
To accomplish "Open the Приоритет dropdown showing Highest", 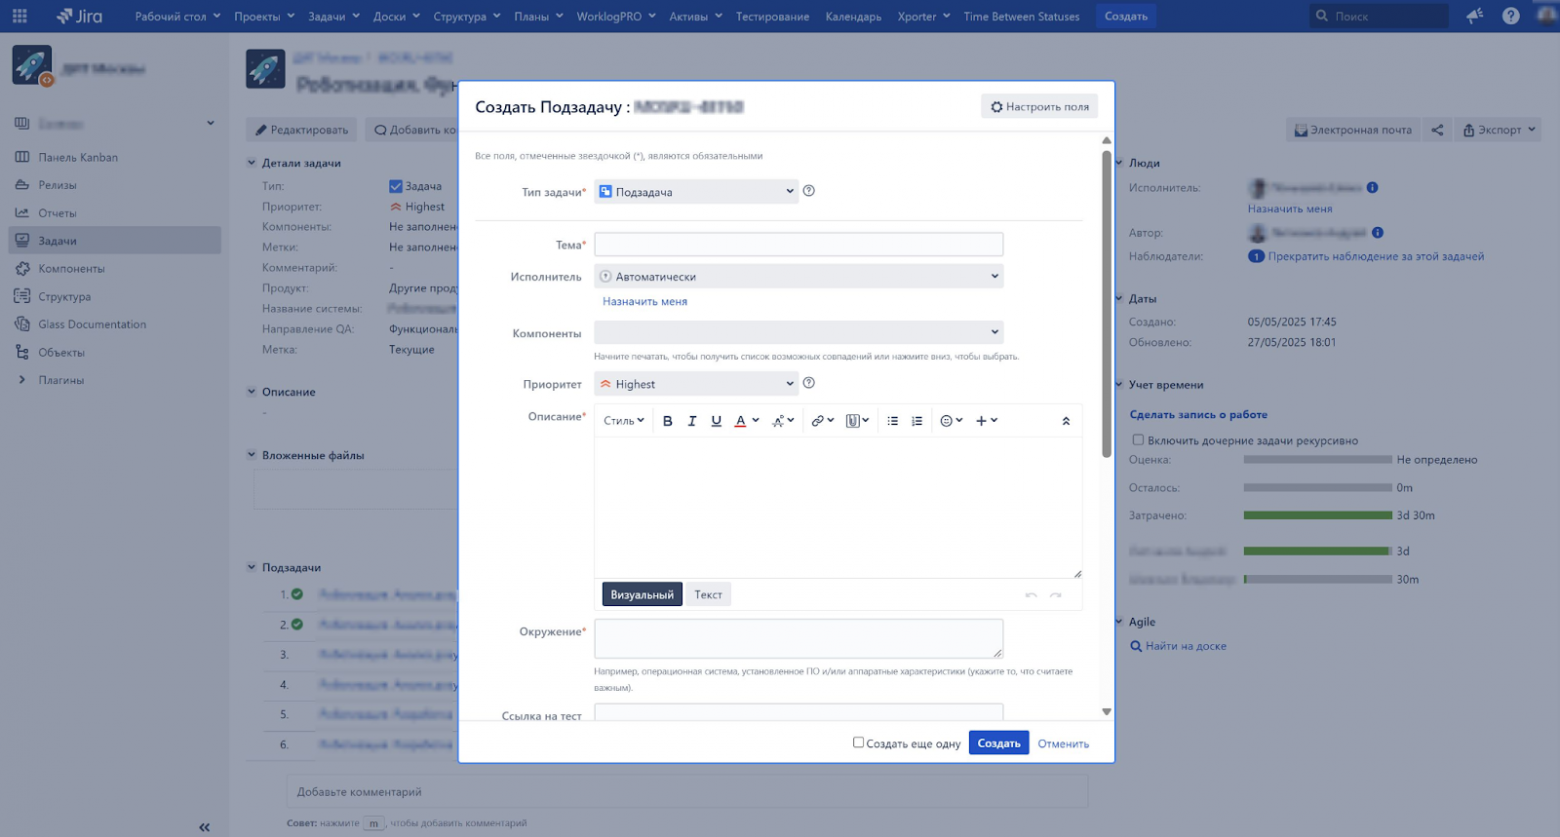I will point(695,383).
